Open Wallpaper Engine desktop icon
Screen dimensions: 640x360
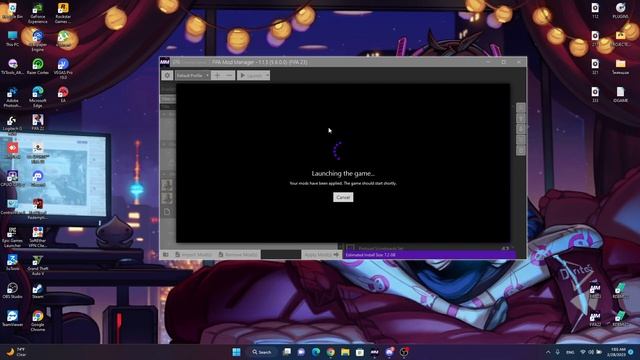pyautogui.click(x=38, y=41)
